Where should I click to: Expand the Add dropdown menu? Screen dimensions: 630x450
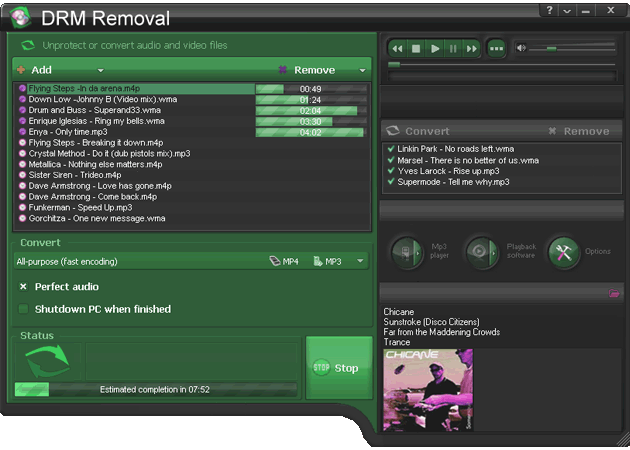click(x=101, y=71)
